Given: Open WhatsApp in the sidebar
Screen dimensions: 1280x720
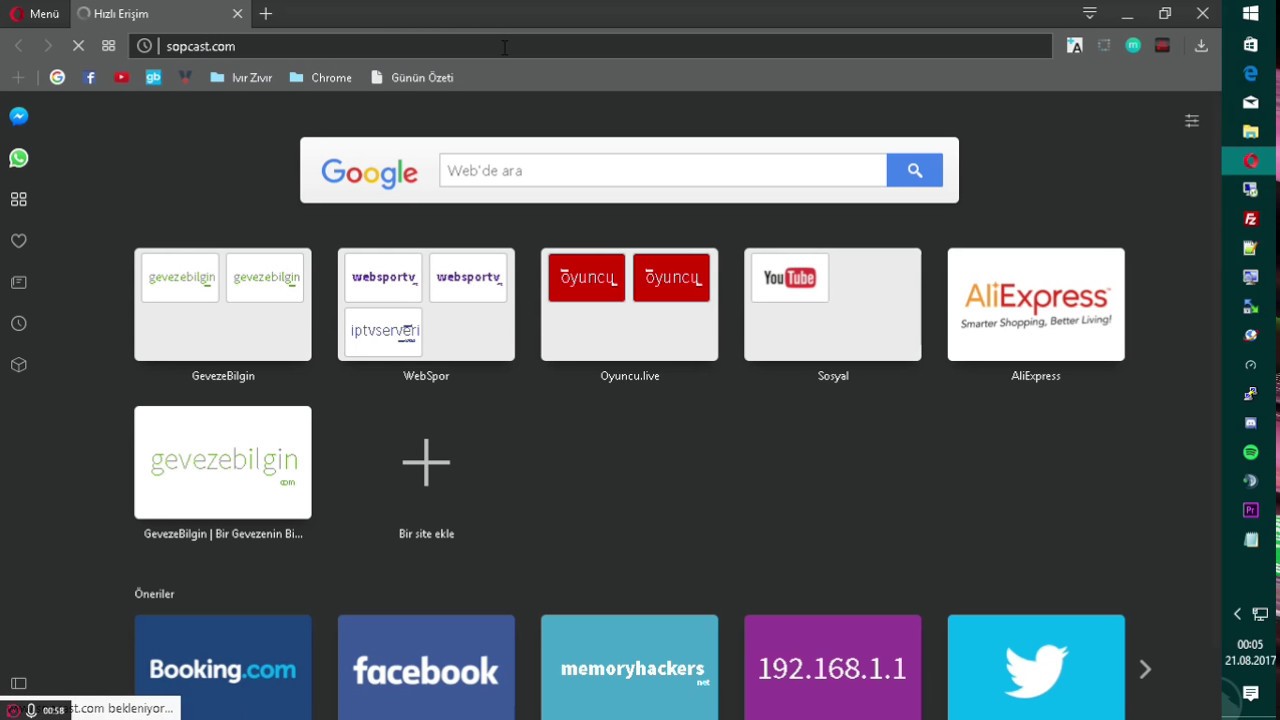Looking at the screenshot, I should tap(19, 158).
